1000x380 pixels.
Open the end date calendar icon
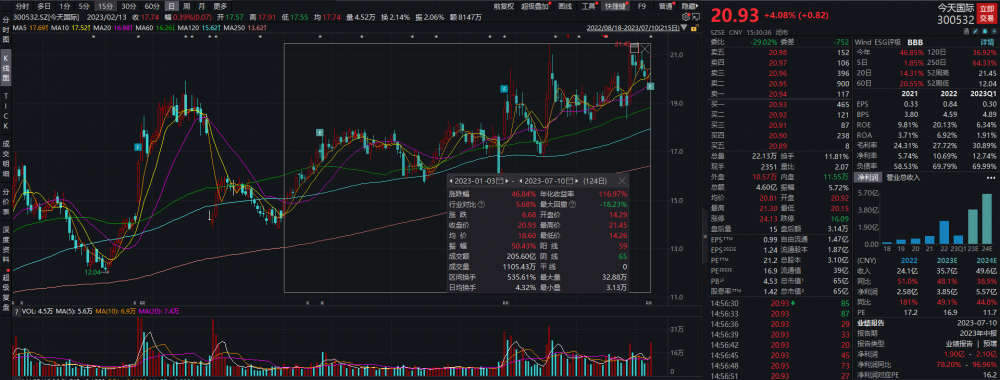(x=570, y=181)
